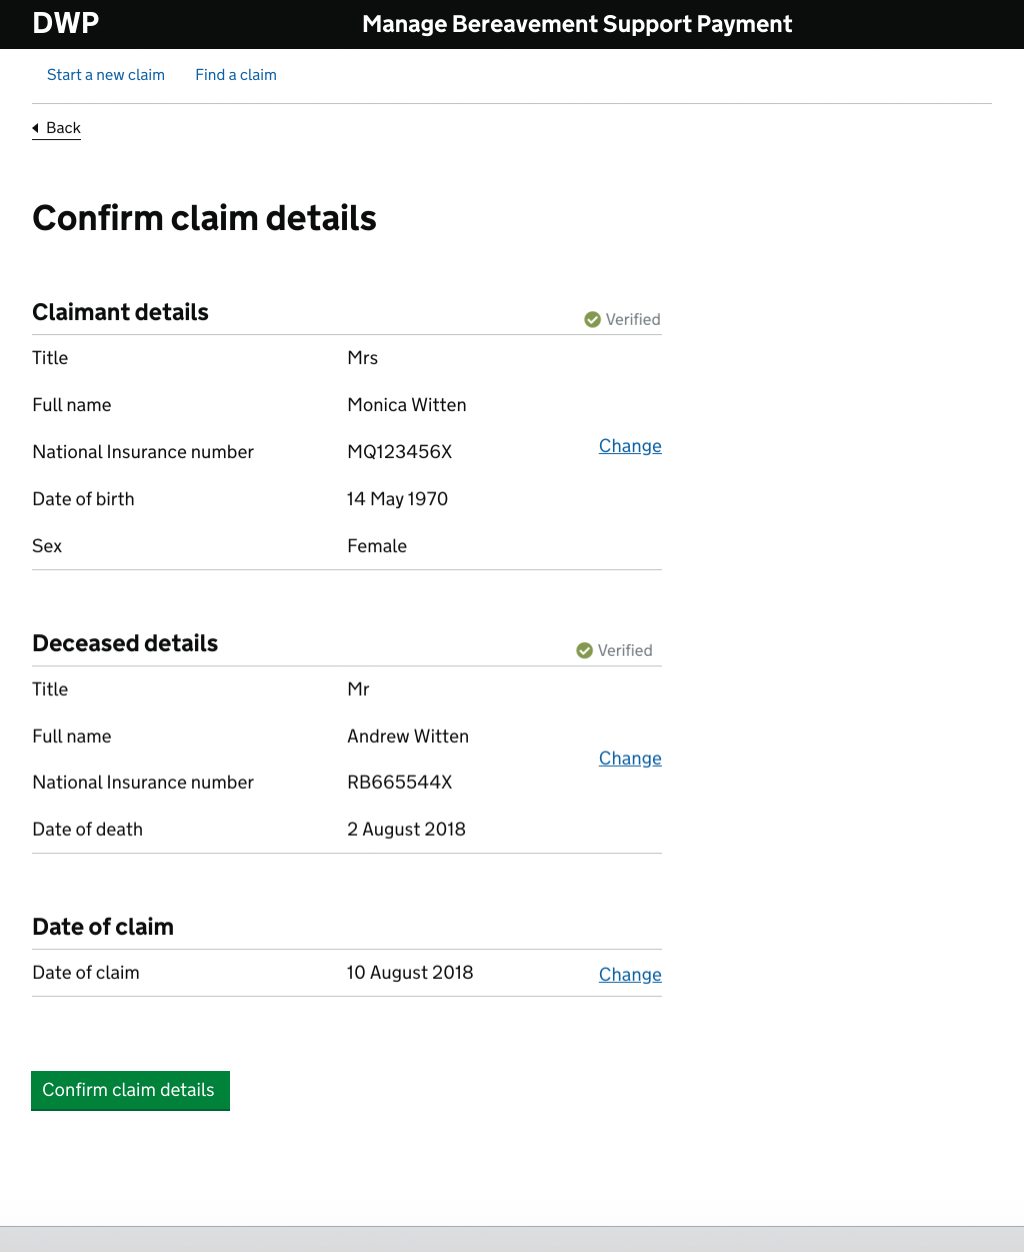
Task: Click the date of death 2 August 2018
Action: pyautogui.click(x=406, y=829)
